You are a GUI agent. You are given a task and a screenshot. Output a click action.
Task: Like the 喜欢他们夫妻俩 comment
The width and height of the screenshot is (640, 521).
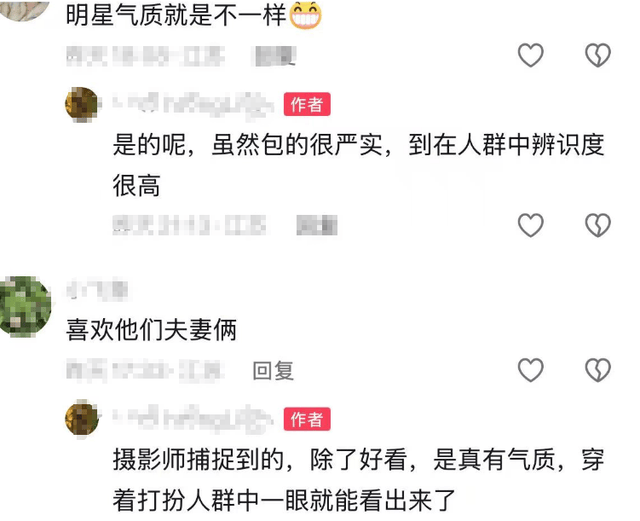(531, 370)
